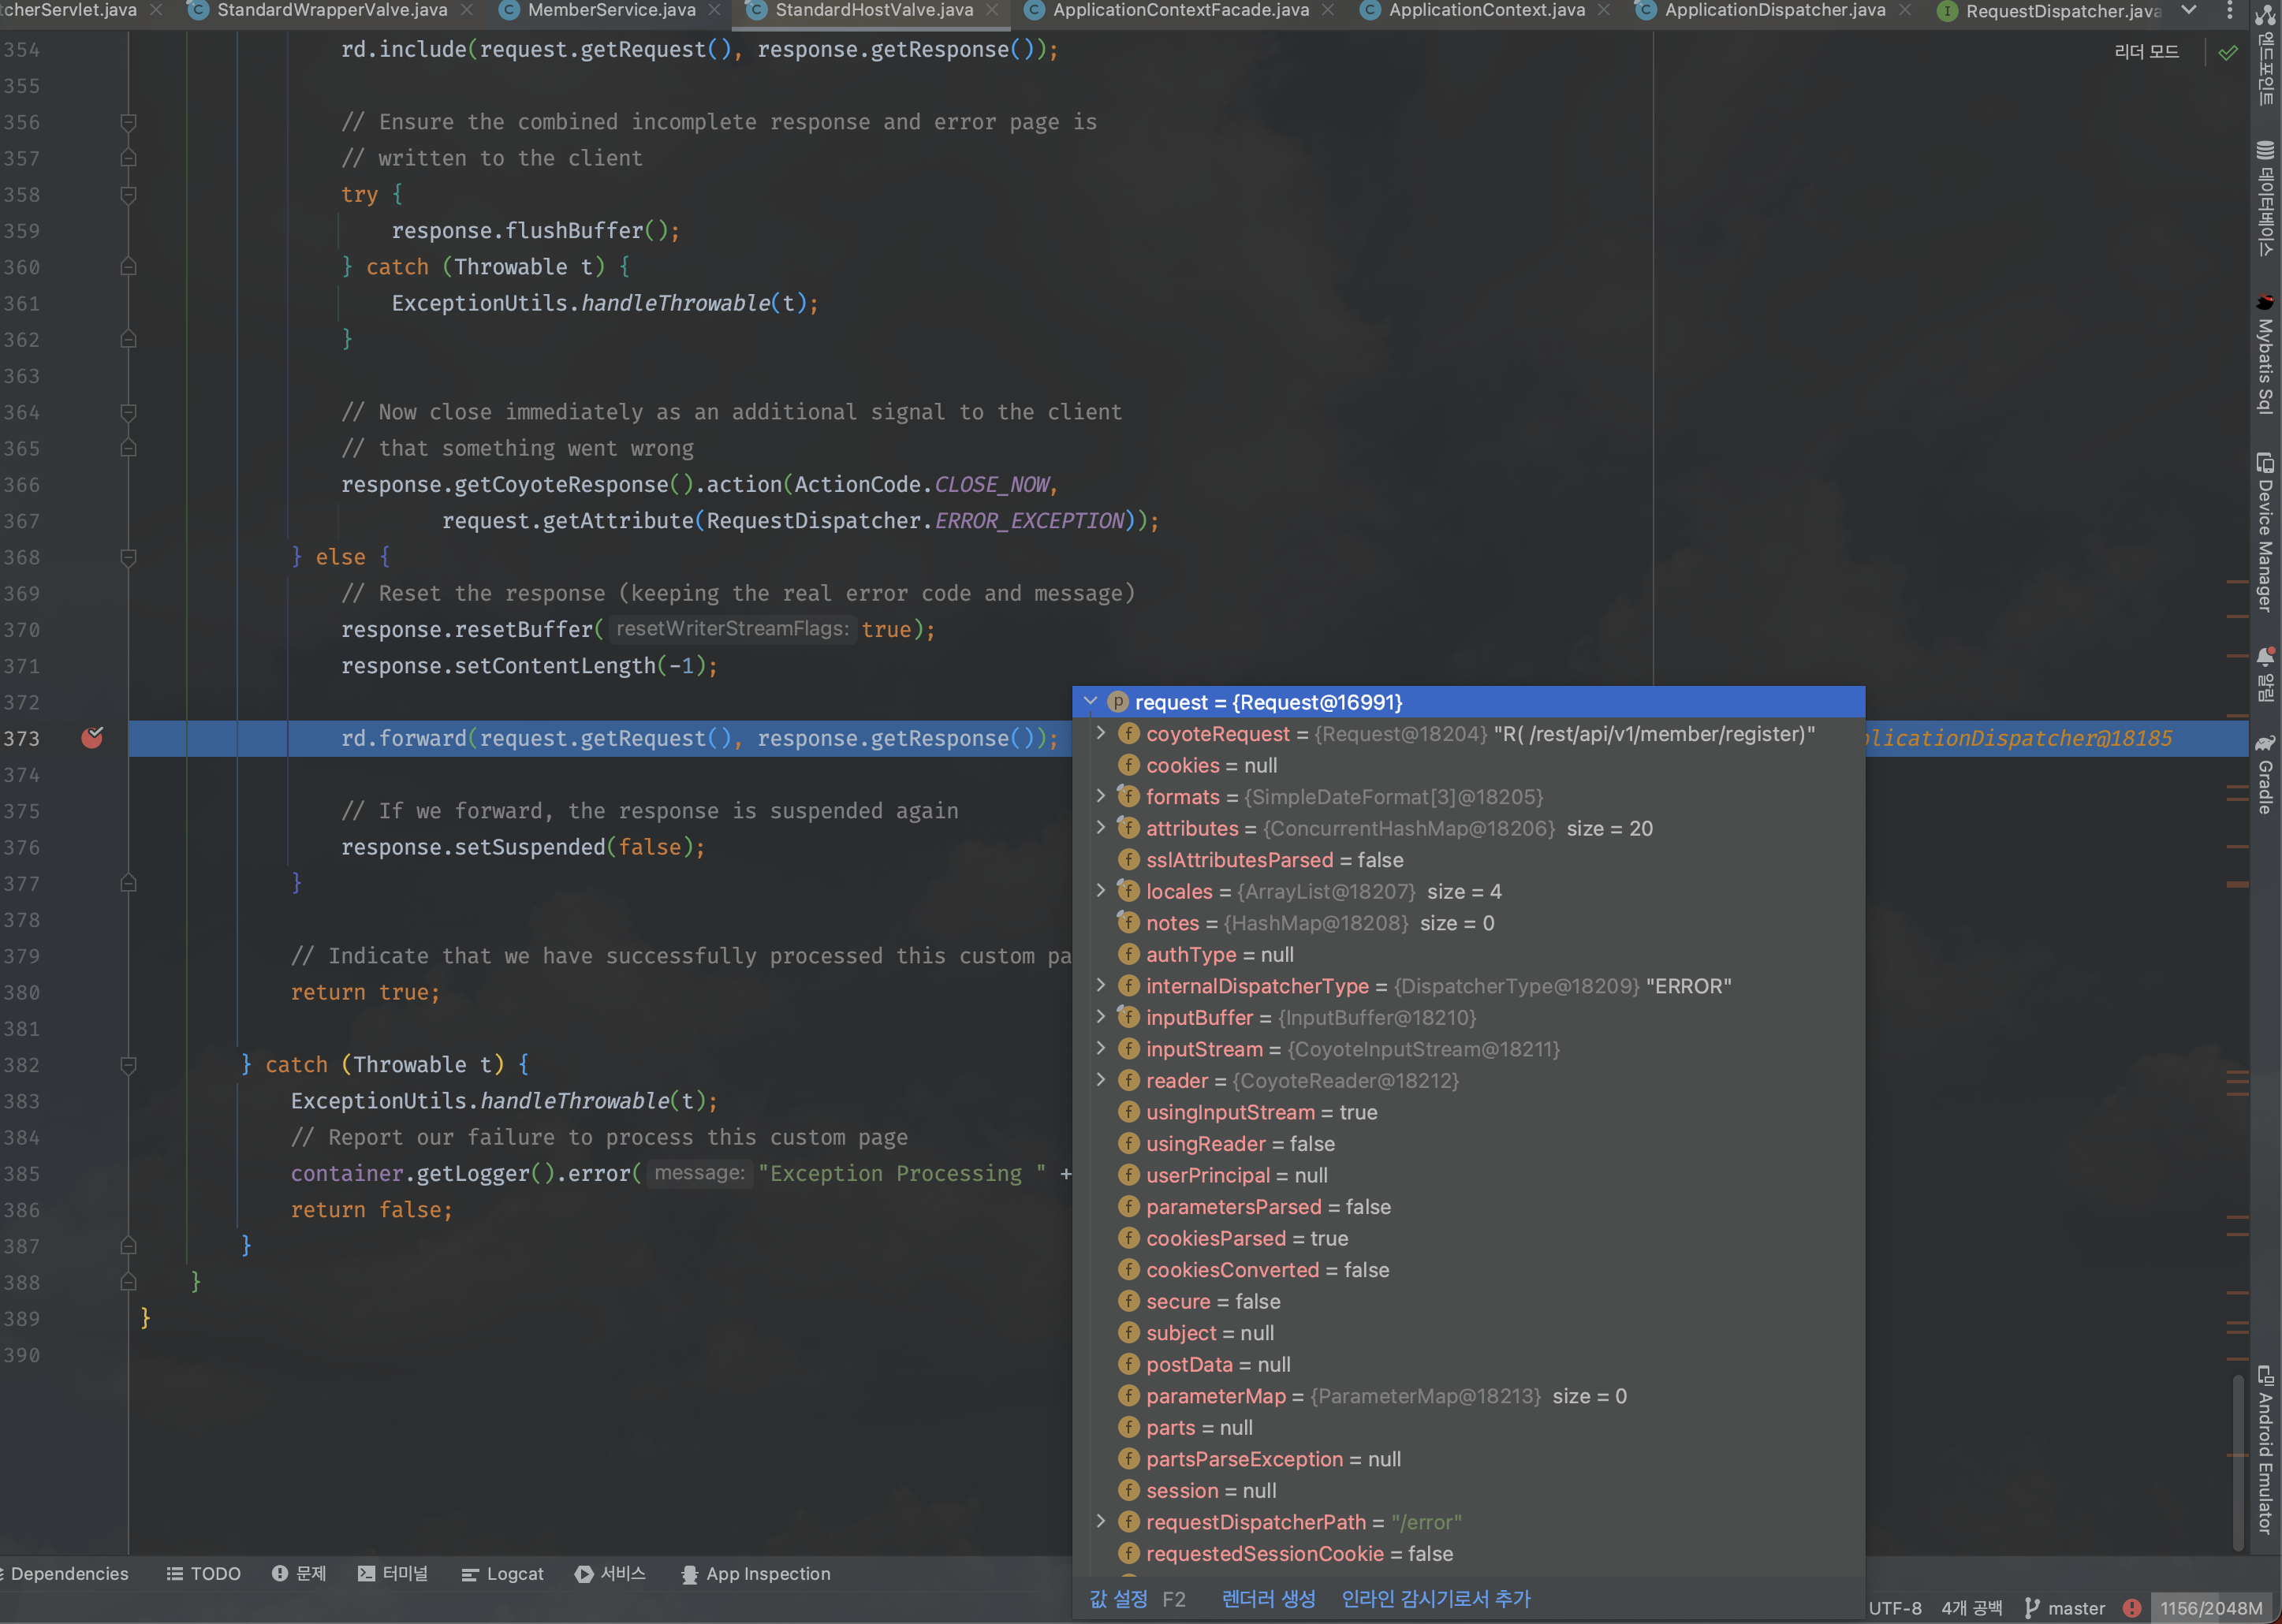
Task: Switch to StandardWrapperValve.java tab
Action: coord(331,10)
